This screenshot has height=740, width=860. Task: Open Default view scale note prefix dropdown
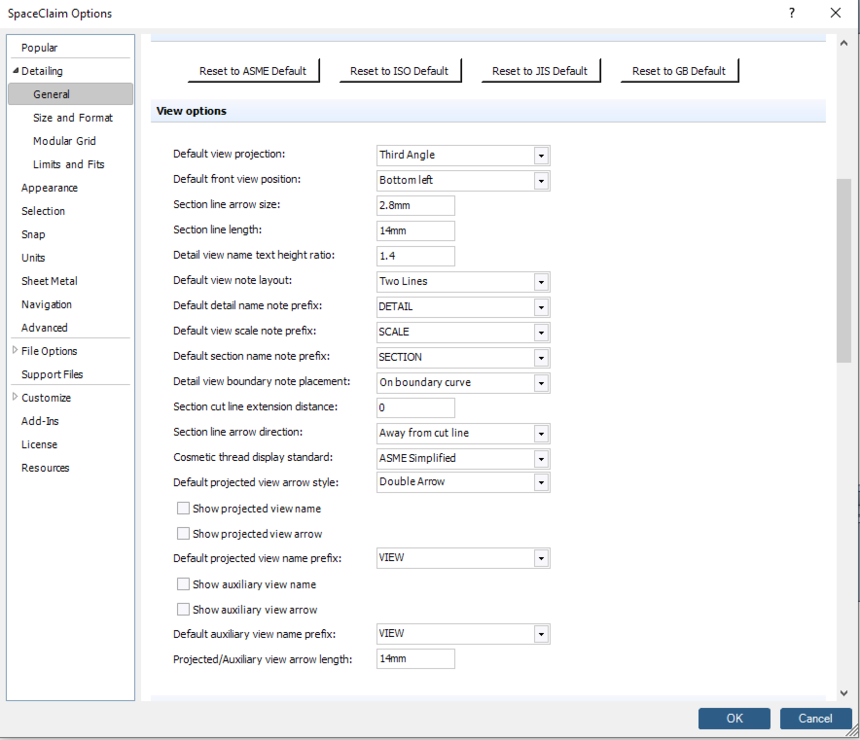pos(541,332)
